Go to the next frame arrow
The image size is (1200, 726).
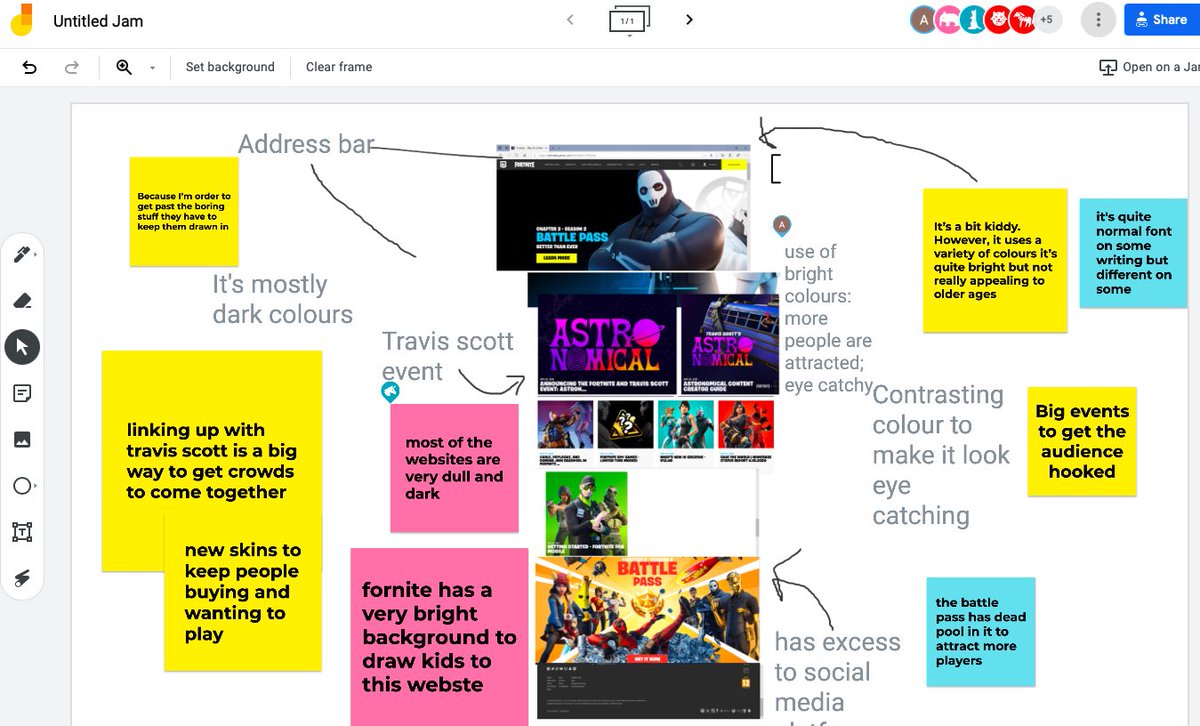(689, 19)
